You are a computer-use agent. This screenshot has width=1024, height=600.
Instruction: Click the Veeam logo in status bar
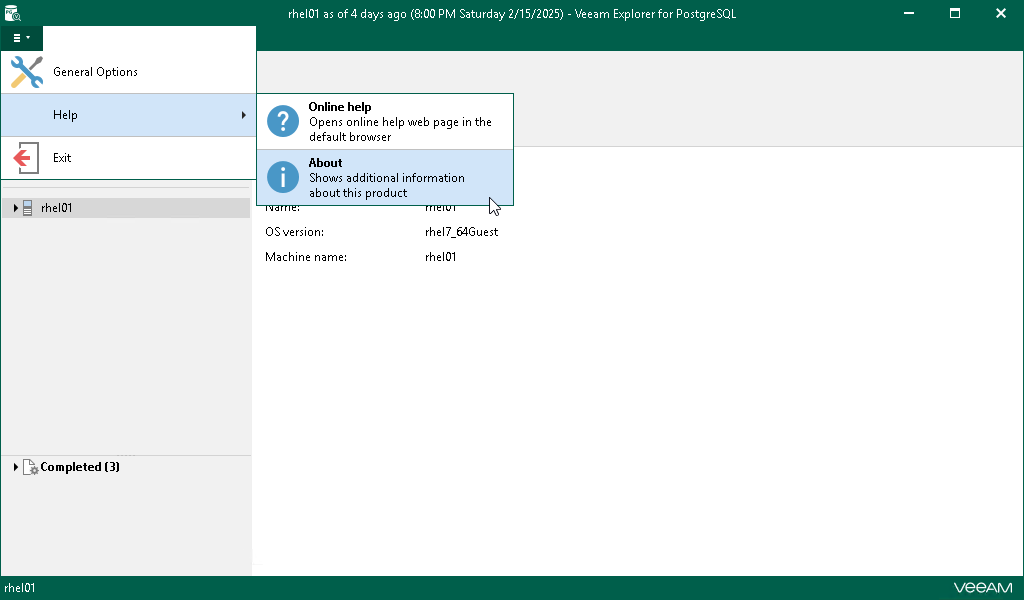click(x=983, y=588)
